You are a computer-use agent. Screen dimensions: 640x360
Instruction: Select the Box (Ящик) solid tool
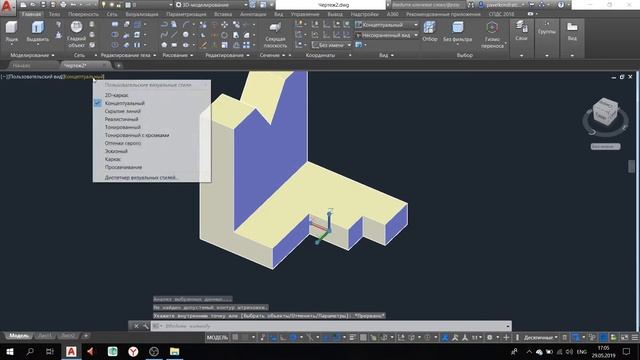tap(11, 32)
